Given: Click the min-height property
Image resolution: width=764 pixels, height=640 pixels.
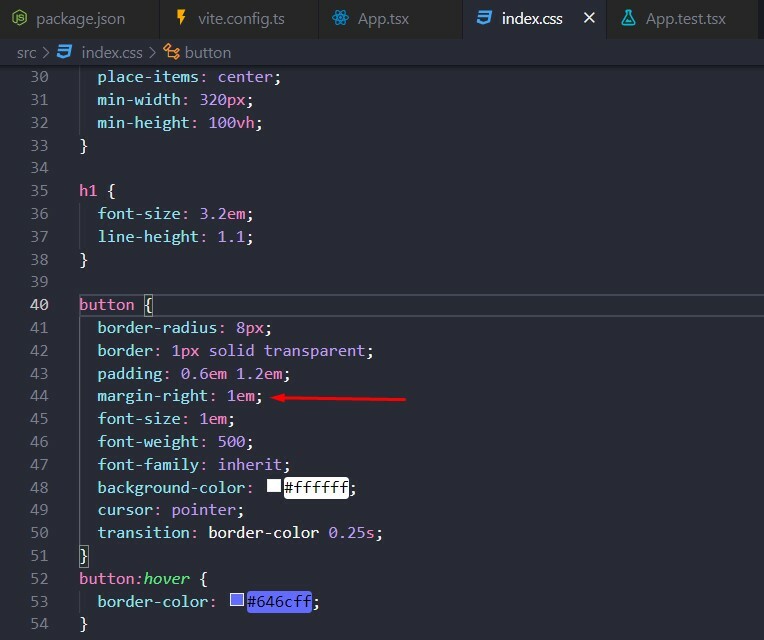Looking at the screenshot, I should (144, 123).
